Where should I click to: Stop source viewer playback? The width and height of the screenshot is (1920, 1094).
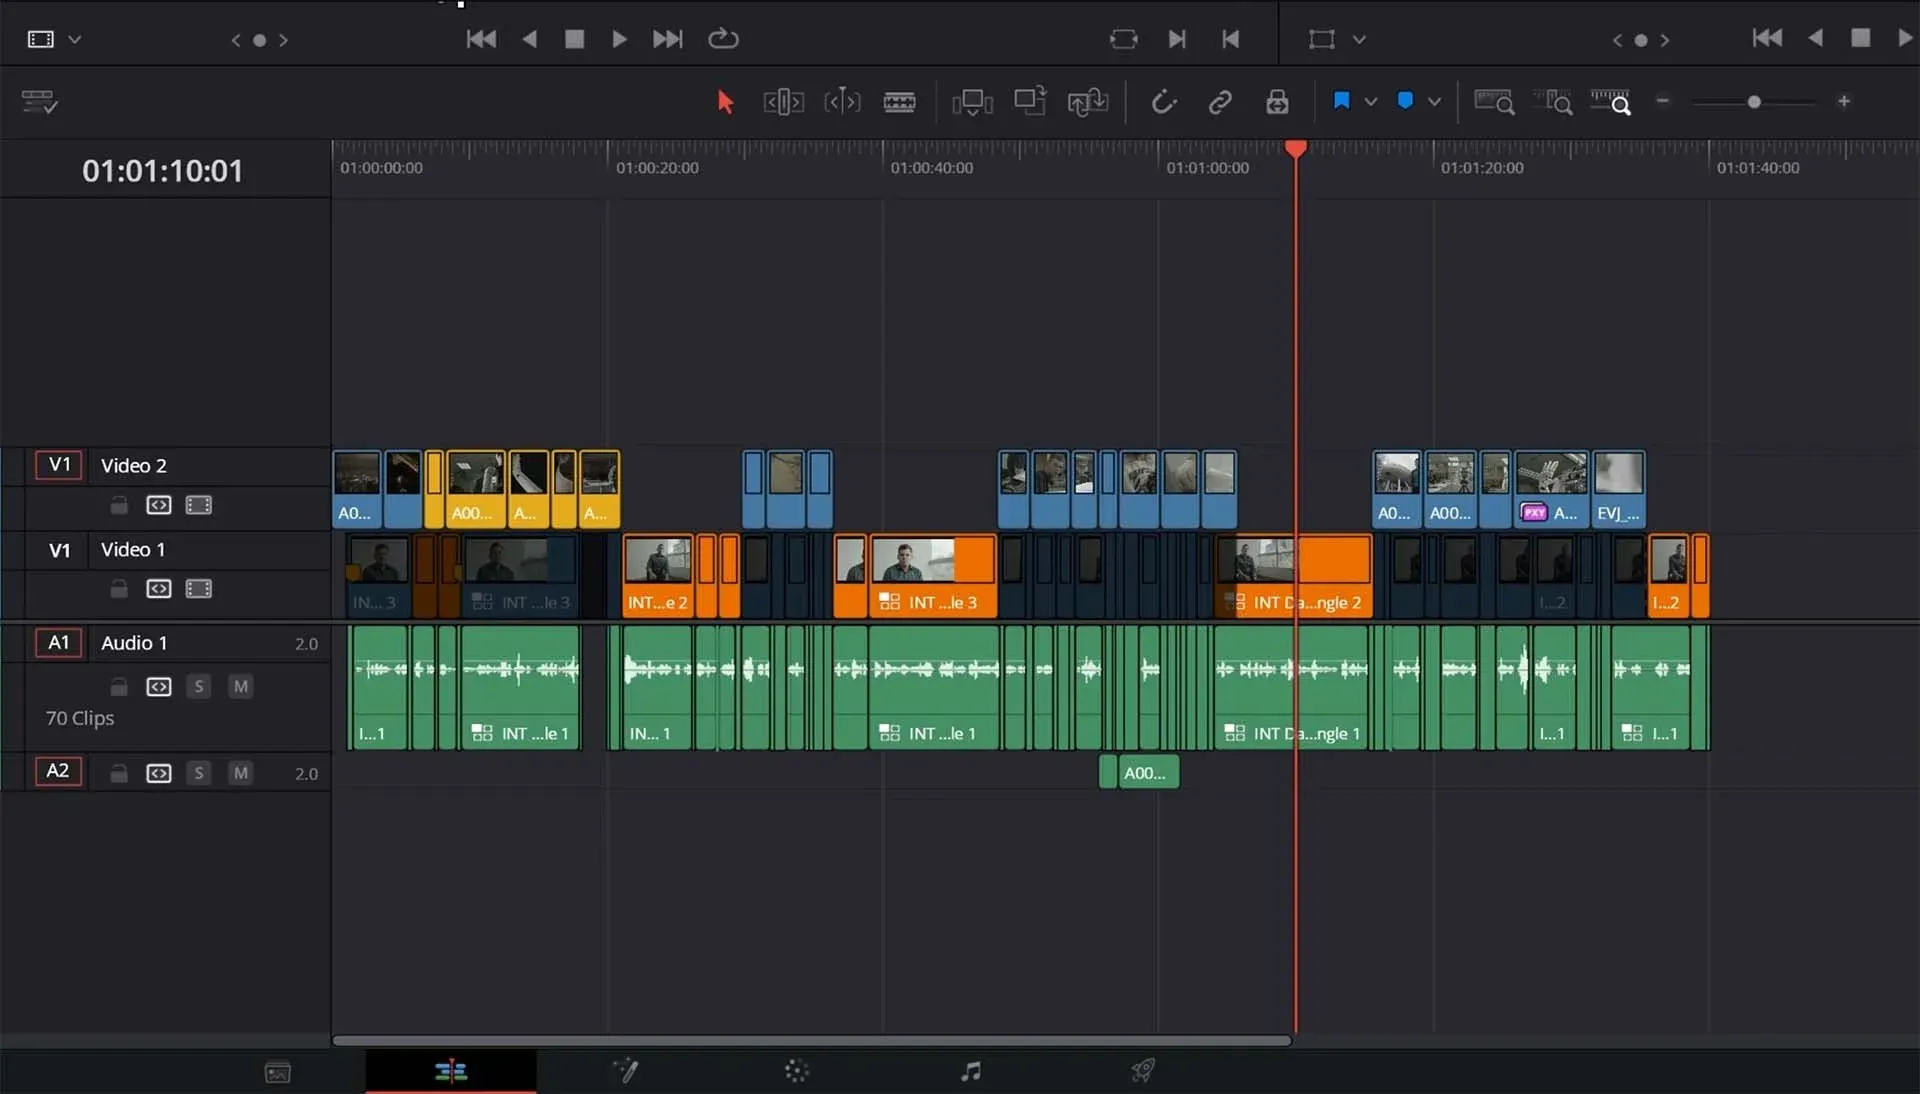click(x=574, y=39)
